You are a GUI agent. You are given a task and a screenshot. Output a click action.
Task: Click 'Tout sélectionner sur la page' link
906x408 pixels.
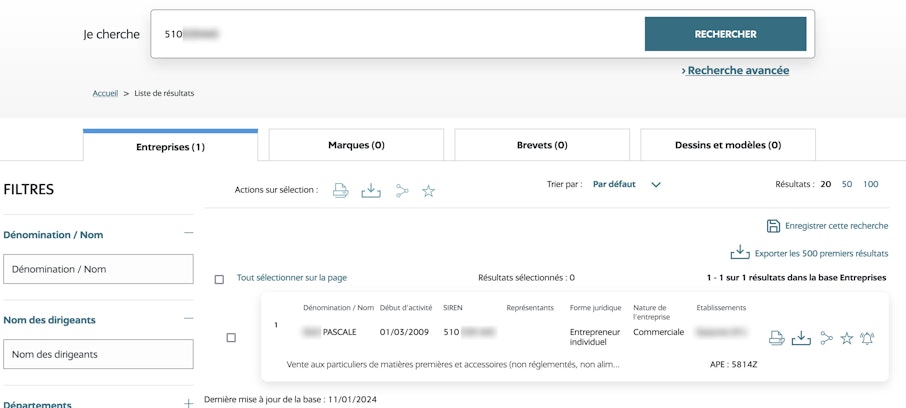[292, 277]
